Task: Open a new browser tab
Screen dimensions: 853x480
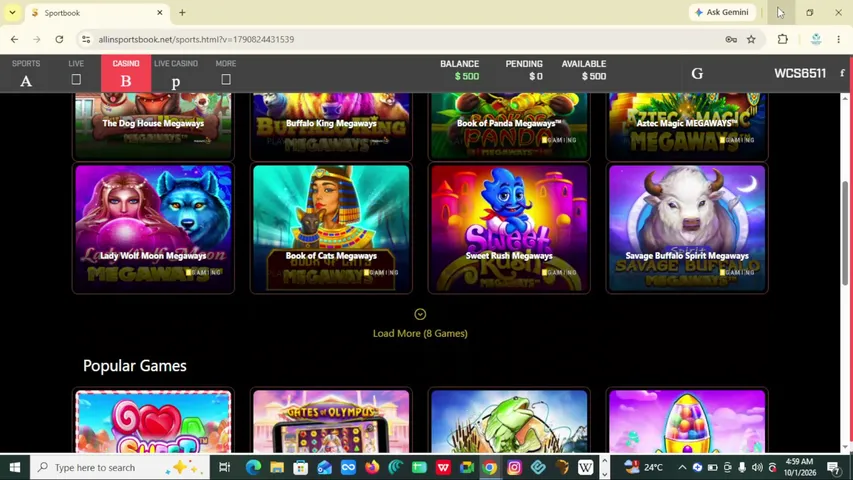Action: [x=182, y=13]
